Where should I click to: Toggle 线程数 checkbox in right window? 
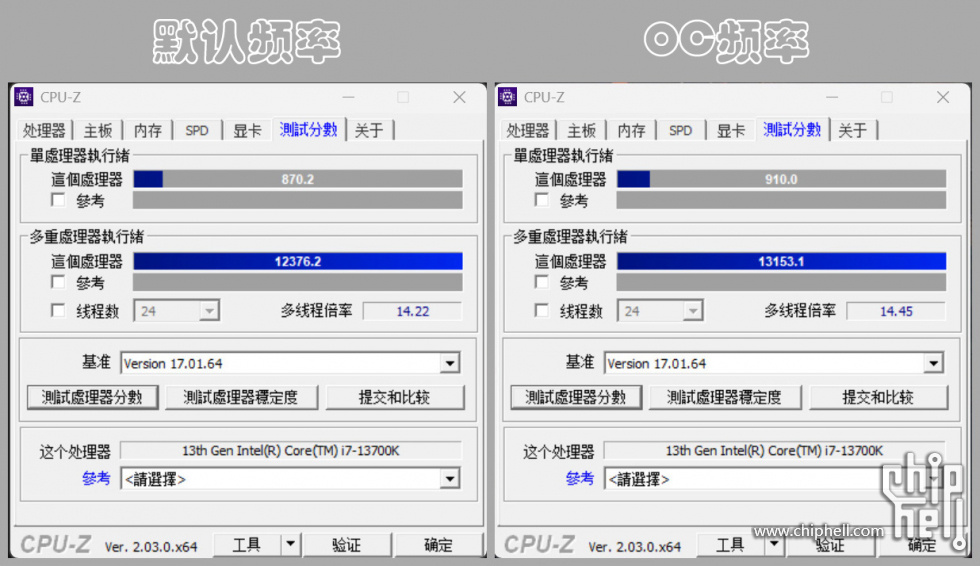[542, 310]
